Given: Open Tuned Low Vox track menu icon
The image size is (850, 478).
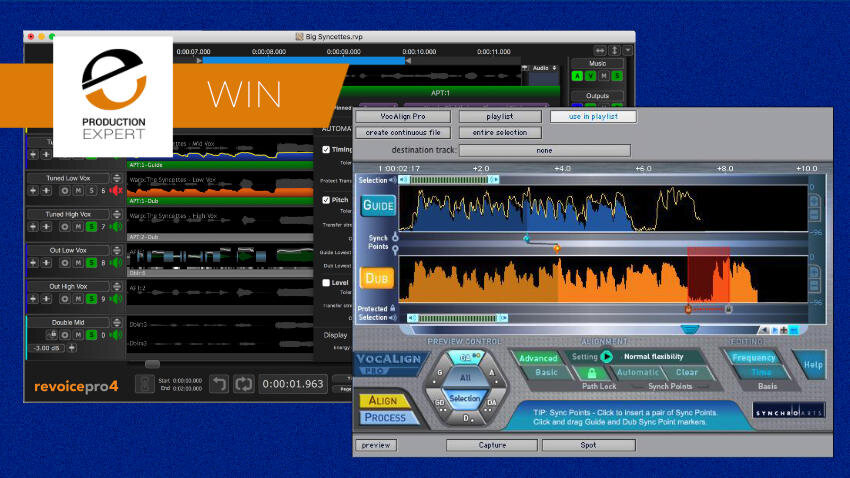Looking at the screenshot, I should point(117,178).
